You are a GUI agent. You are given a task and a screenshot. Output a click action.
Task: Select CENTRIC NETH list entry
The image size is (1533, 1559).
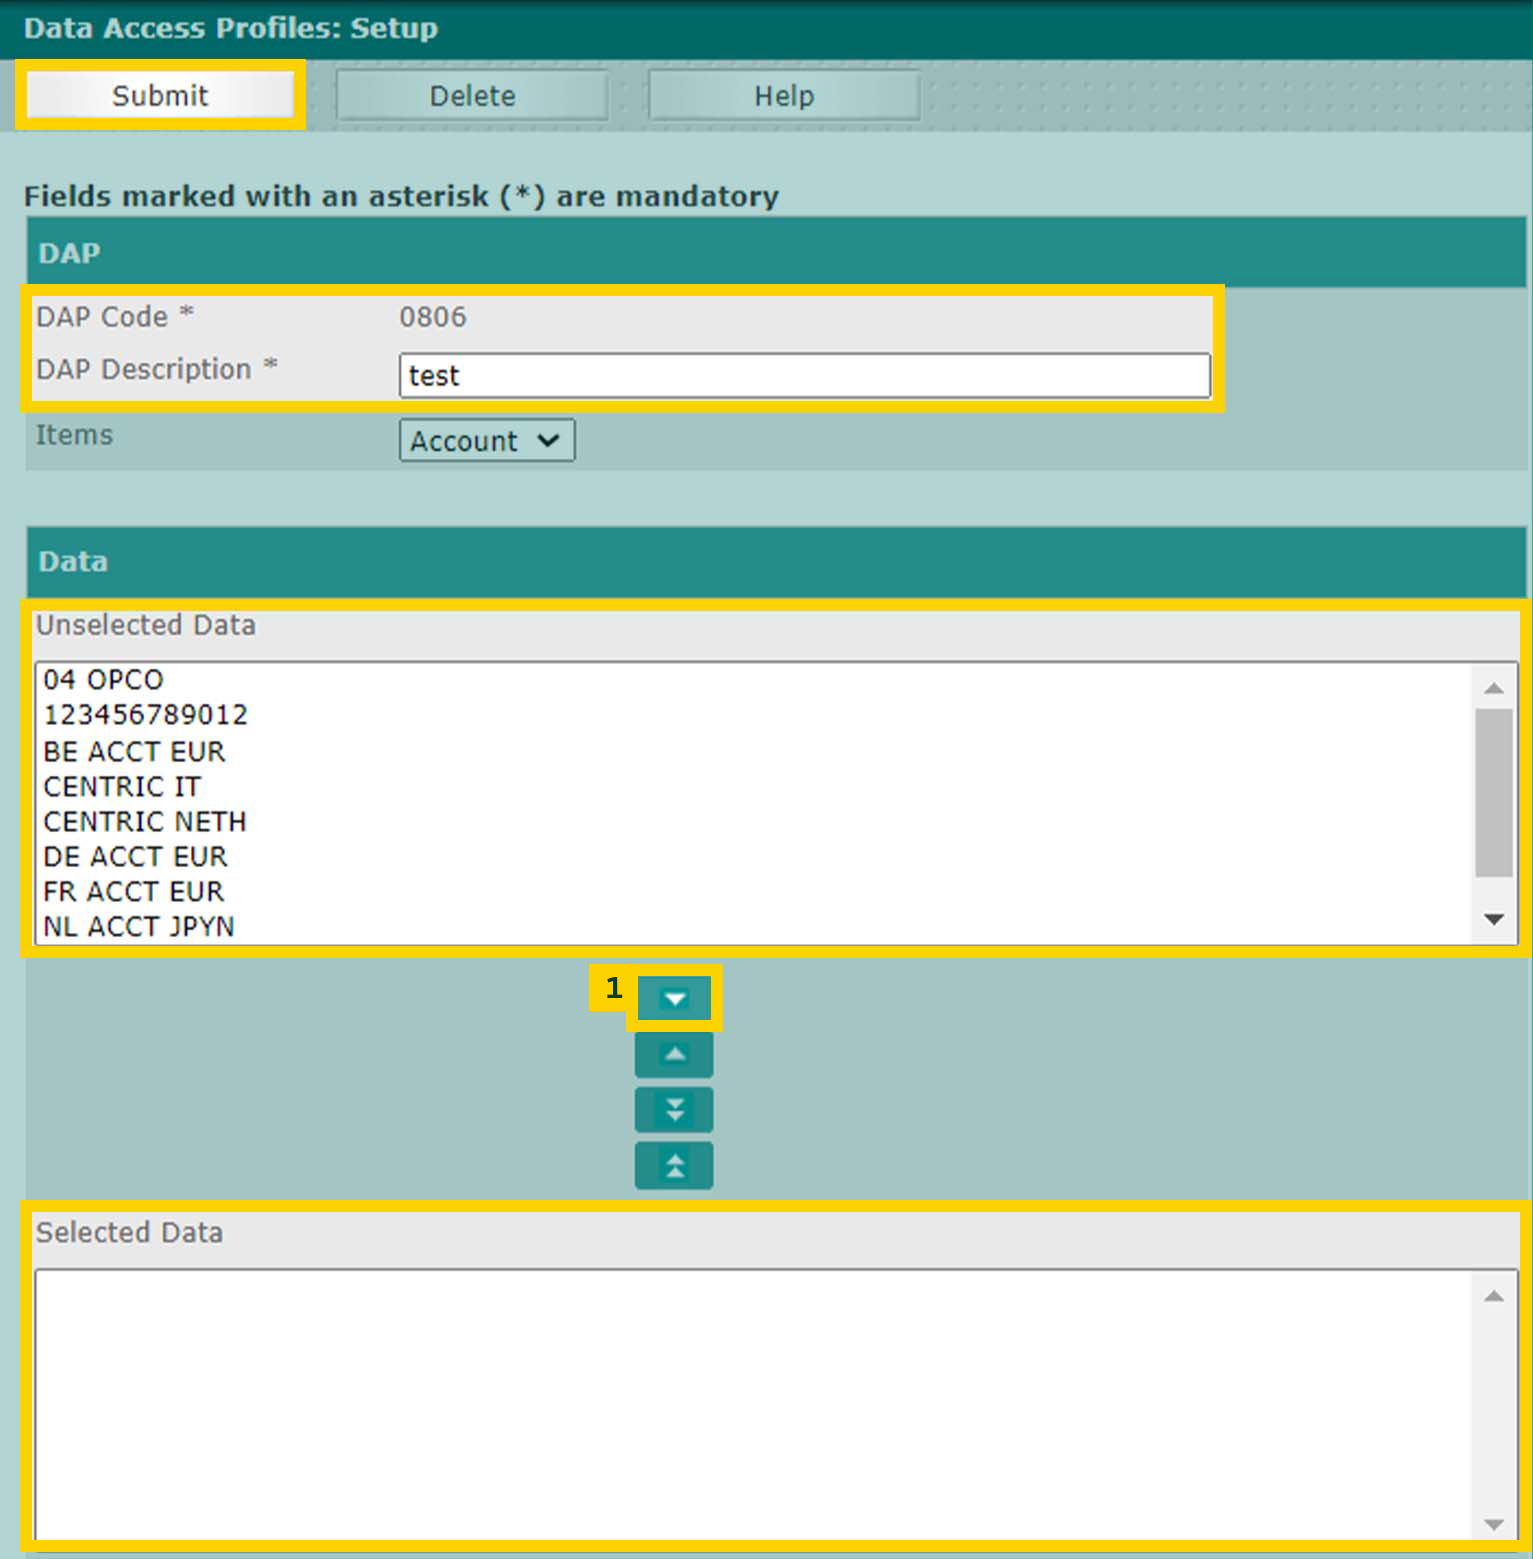pyautogui.click(x=145, y=821)
